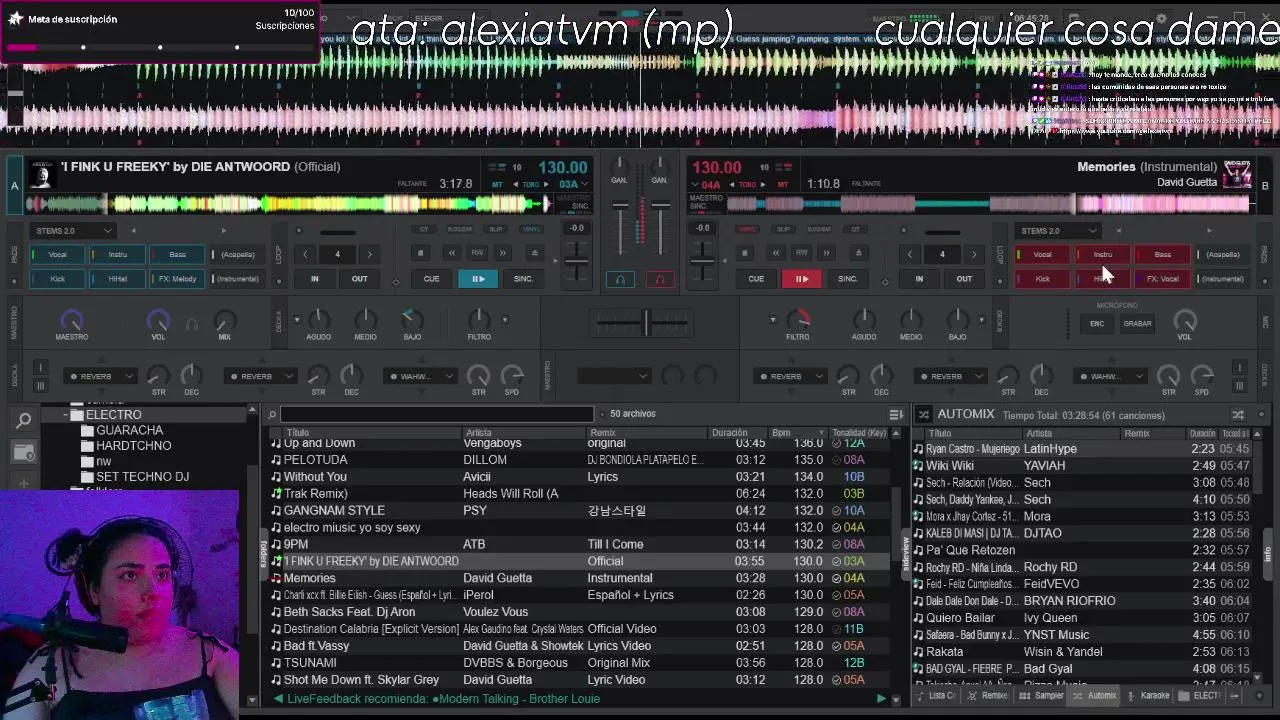Click CUE on deck B
The width and height of the screenshot is (1280, 720).
tap(756, 279)
